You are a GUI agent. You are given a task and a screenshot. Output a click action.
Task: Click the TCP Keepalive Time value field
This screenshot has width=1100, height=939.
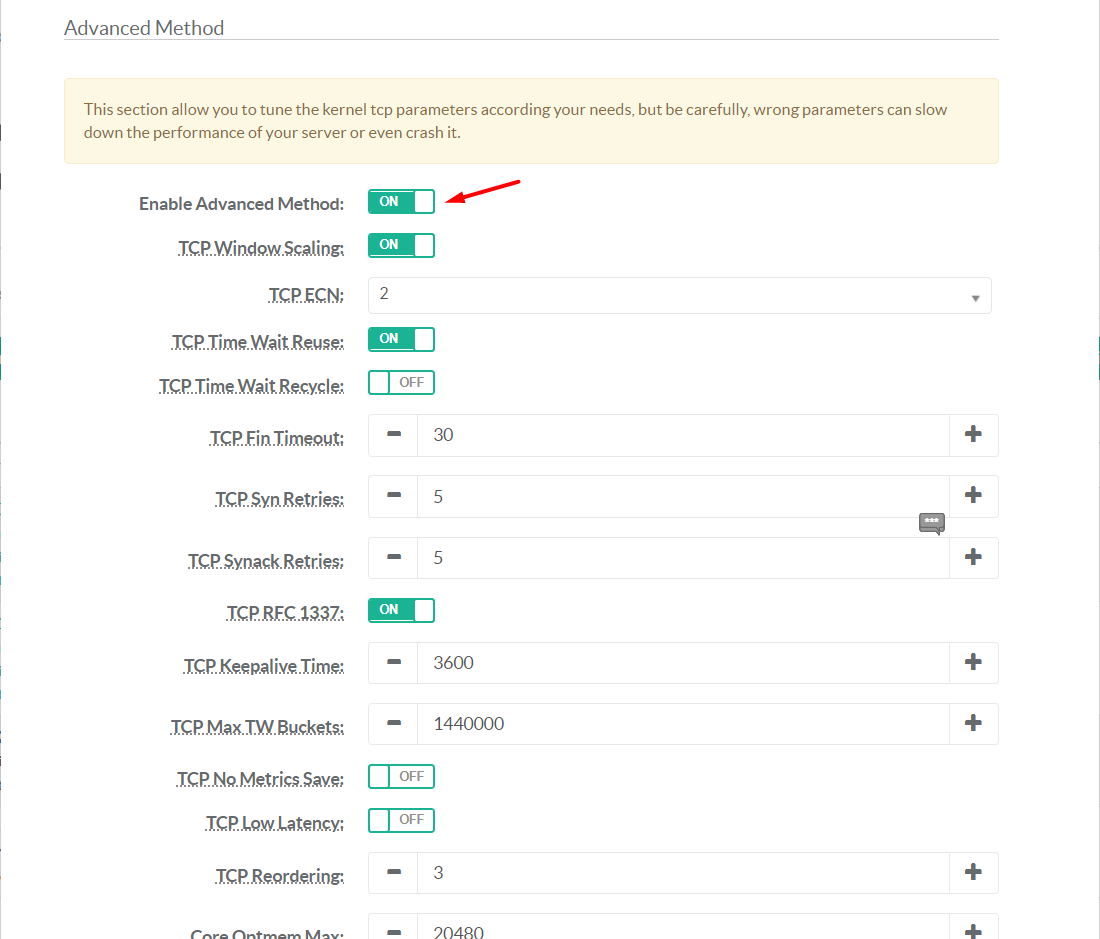pyautogui.click(x=682, y=663)
